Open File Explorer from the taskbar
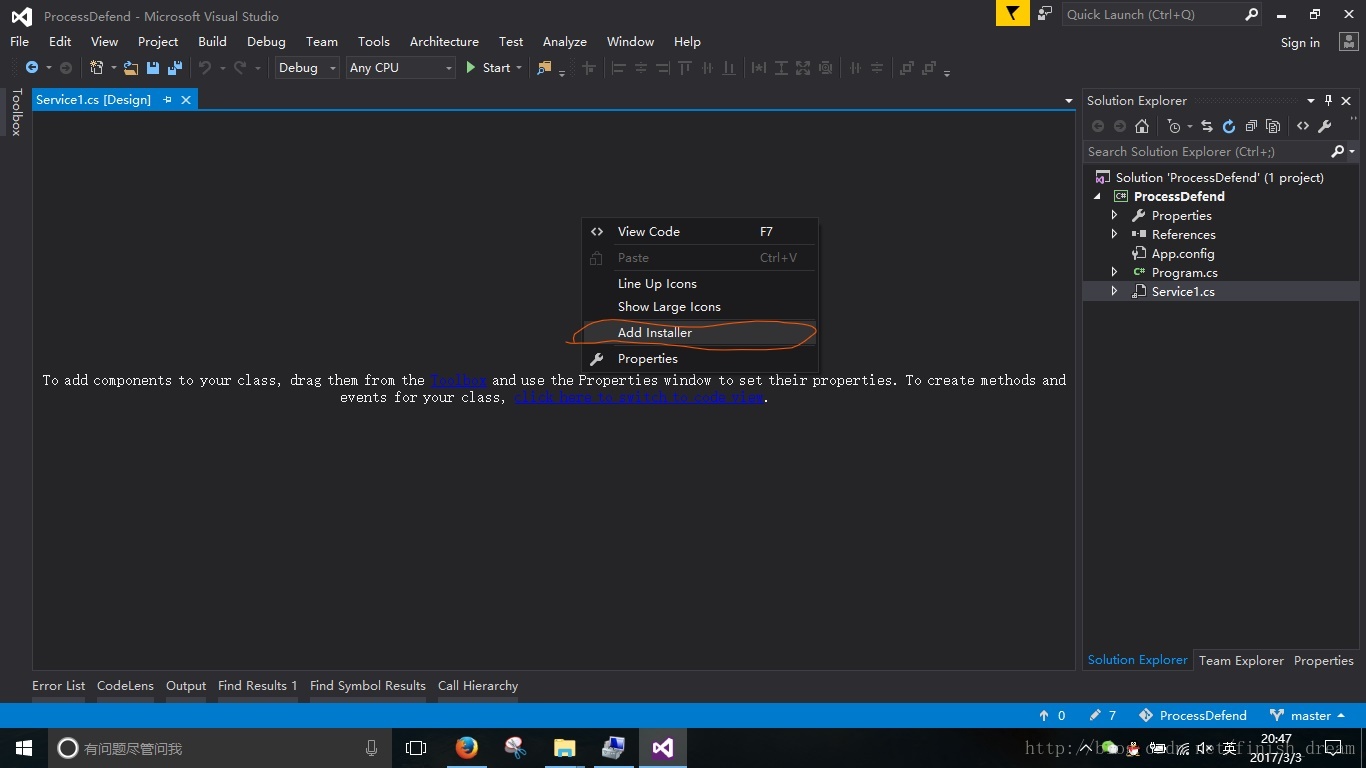1366x768 pixels. 564,747
